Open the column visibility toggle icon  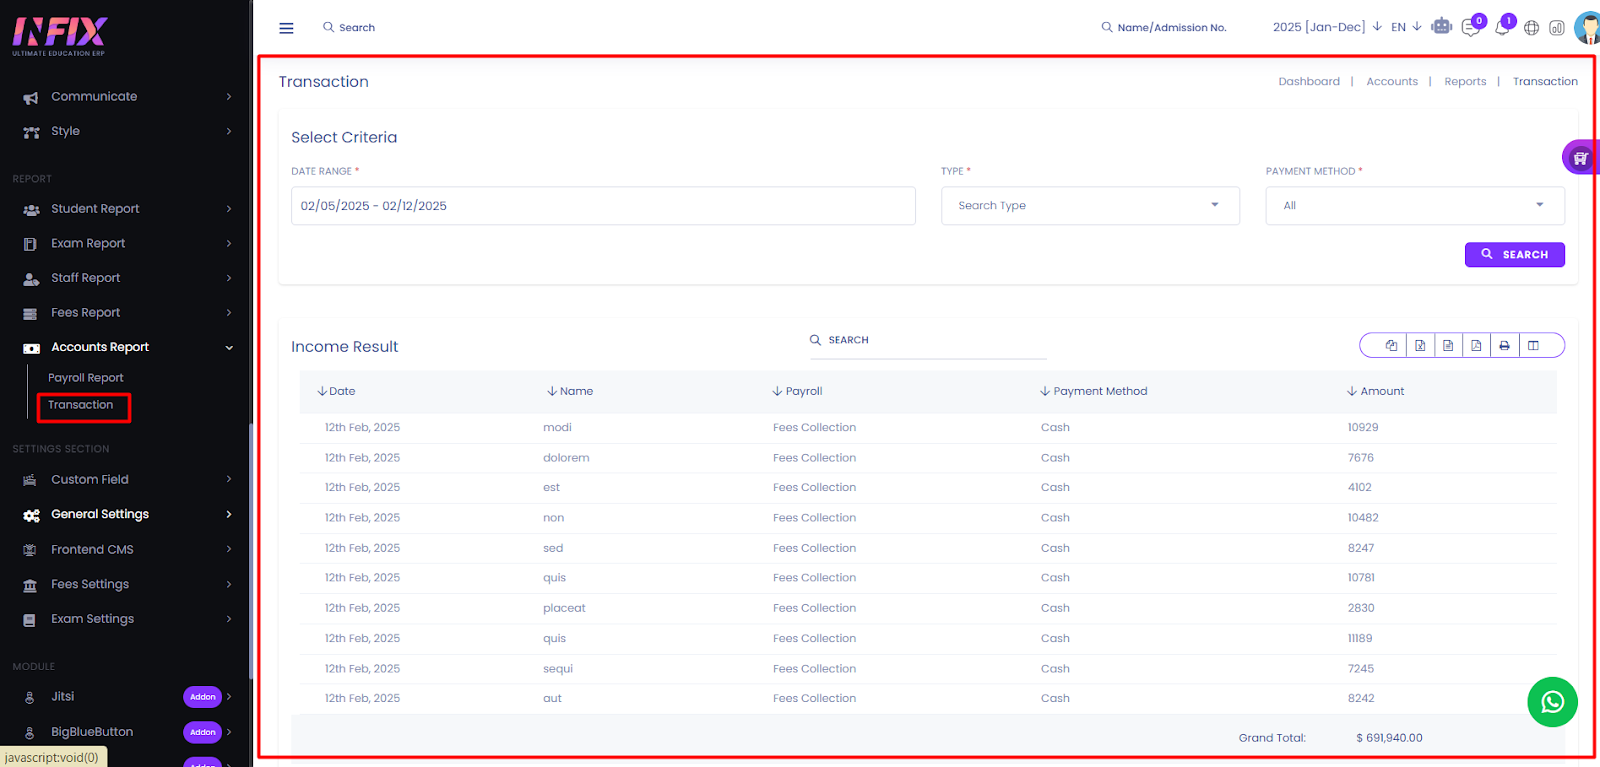click(1533, 345)
